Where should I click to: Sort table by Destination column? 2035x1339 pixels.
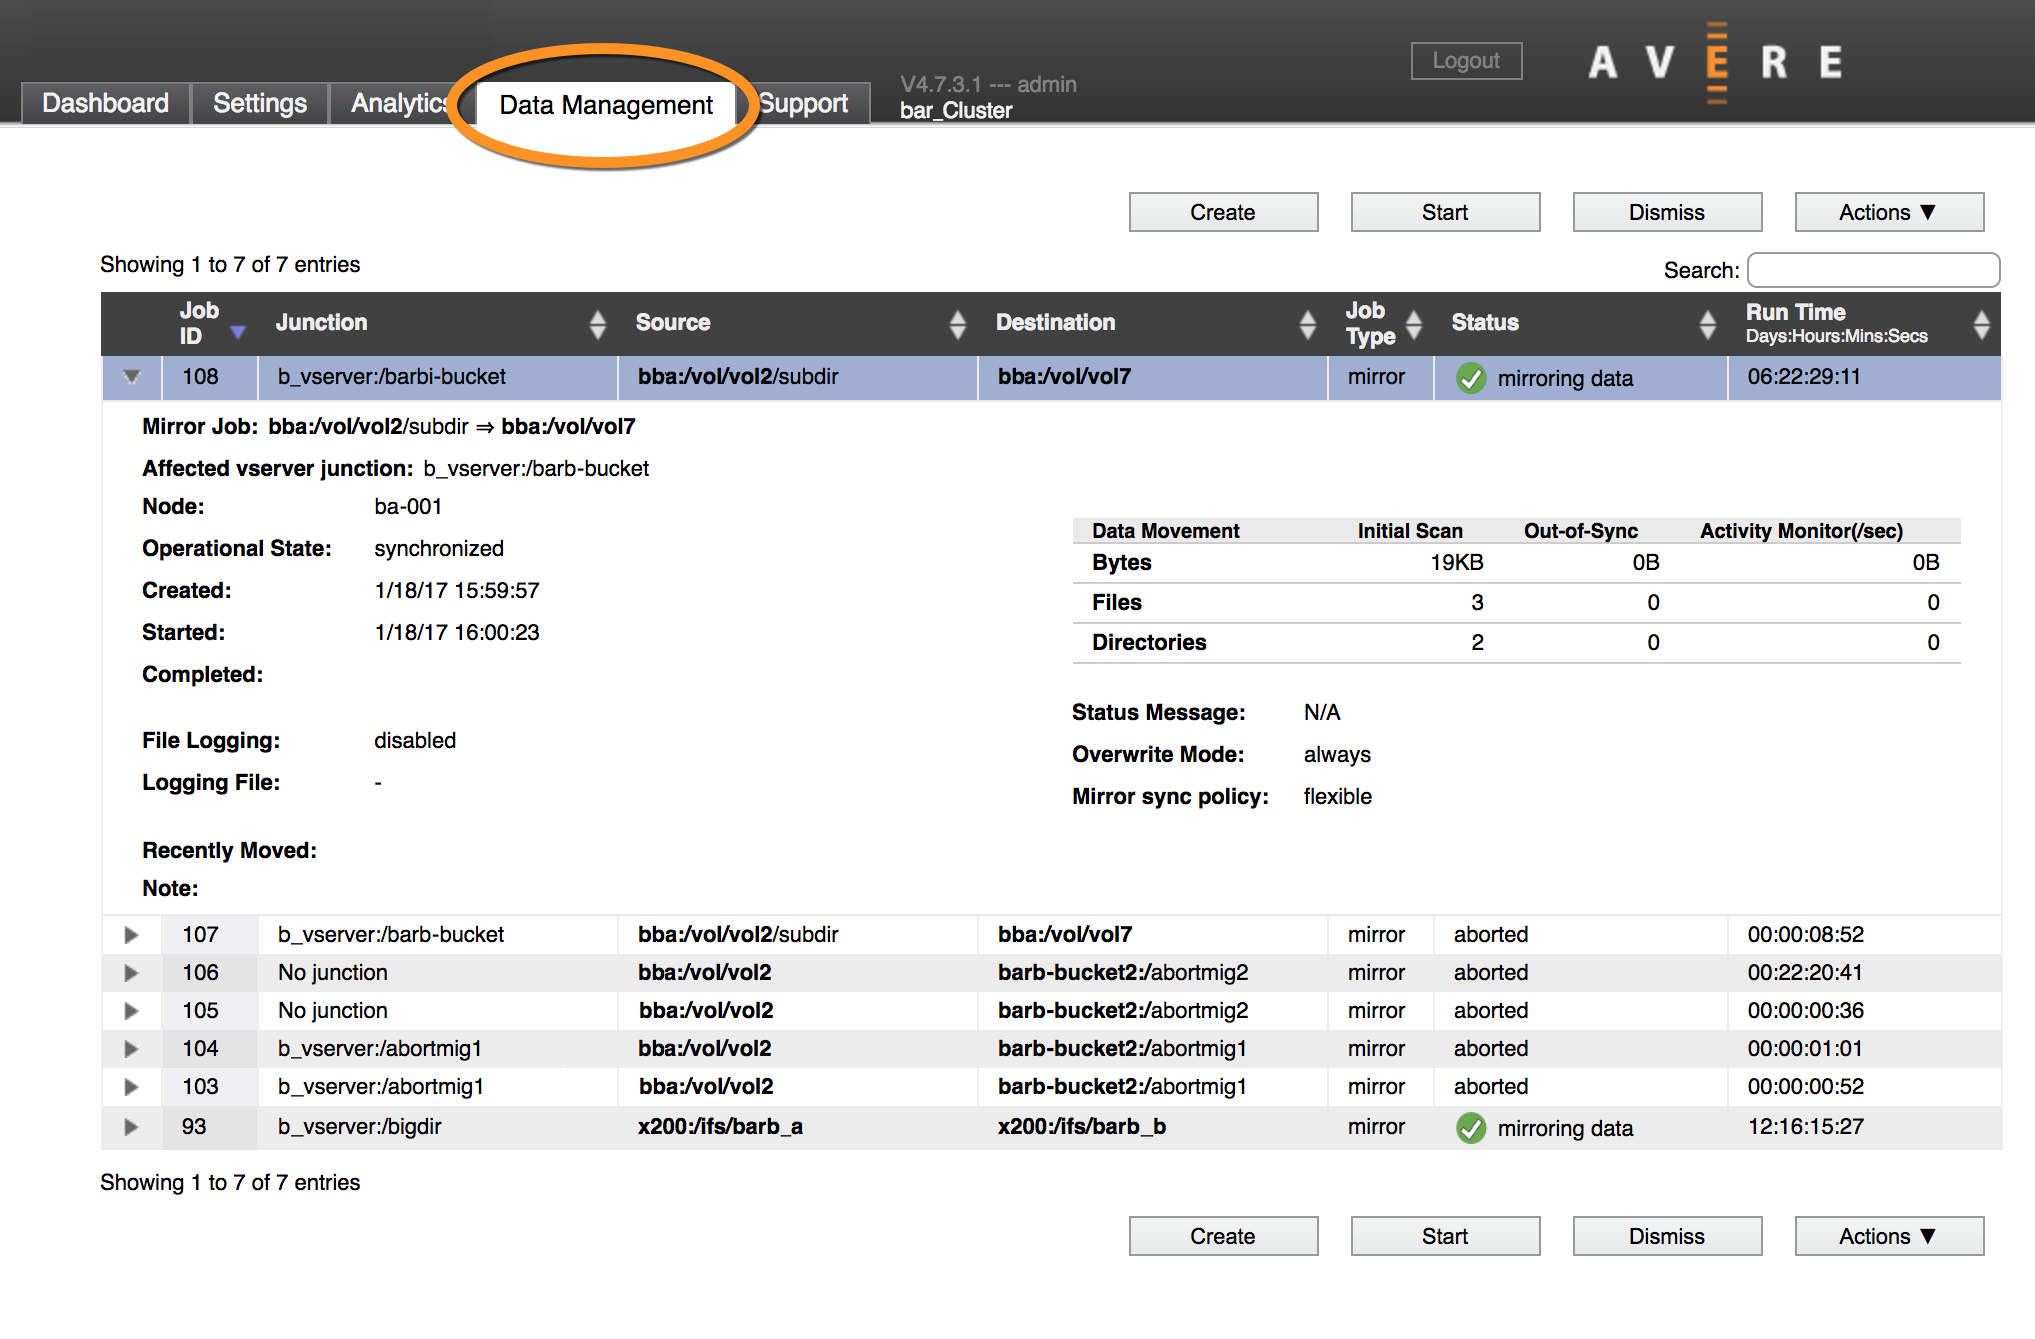coord(1307,324)
